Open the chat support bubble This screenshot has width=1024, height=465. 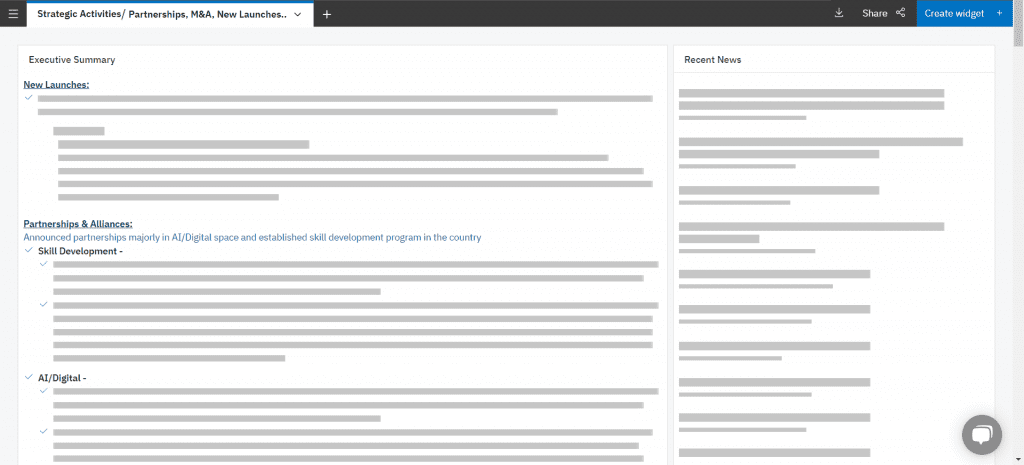point(981,434)
